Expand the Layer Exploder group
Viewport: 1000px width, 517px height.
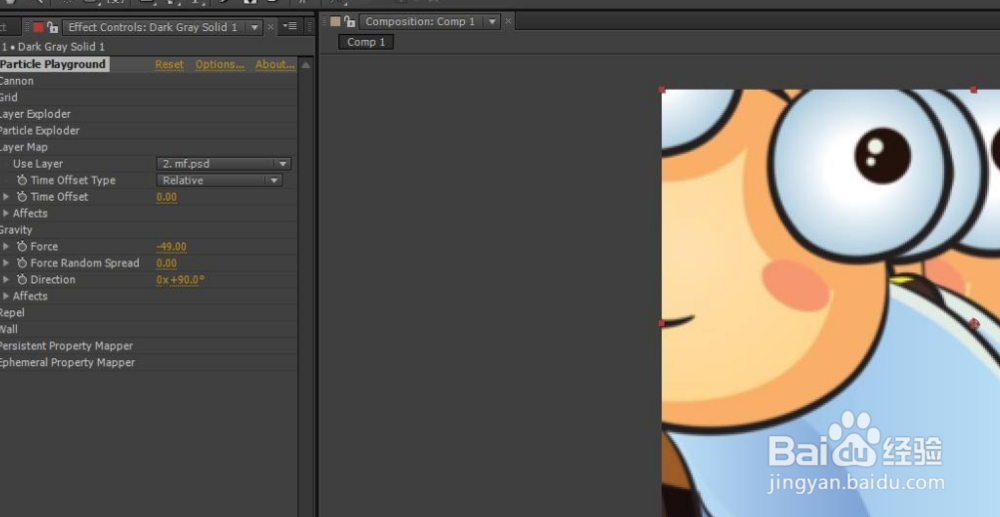click(35, 114)
